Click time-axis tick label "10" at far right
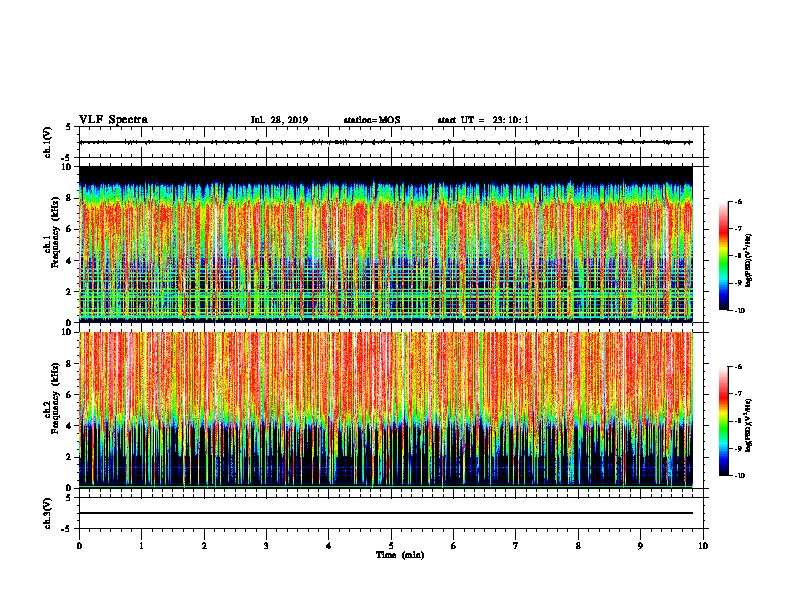Viewport: 792px width, 612px height. pos(703,546)
